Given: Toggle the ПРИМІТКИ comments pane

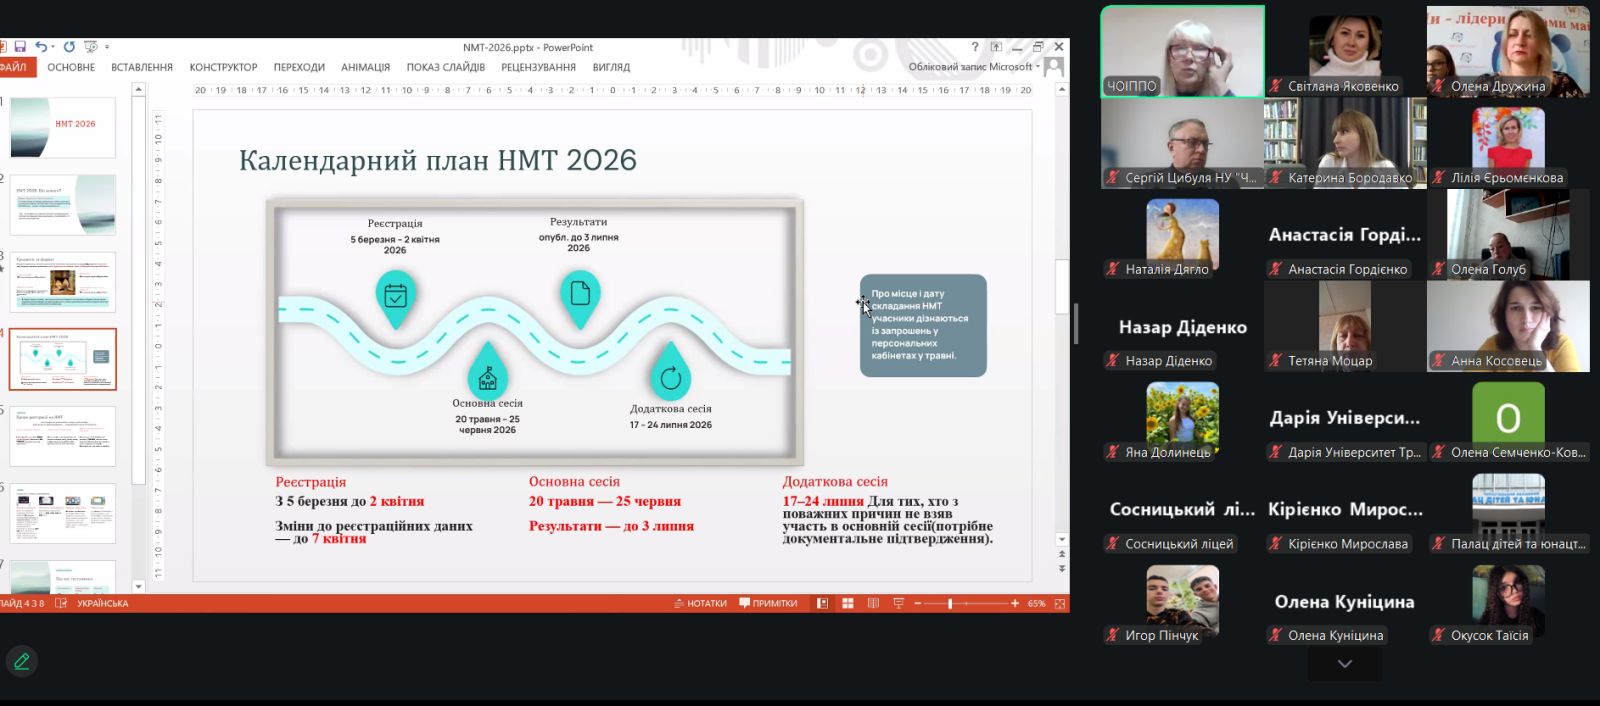Looking at the screenshot, I should tap(768, 604).
